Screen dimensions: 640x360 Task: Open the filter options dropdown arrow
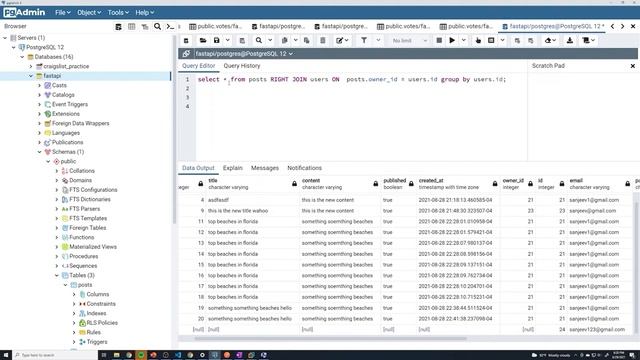point(378,40)
